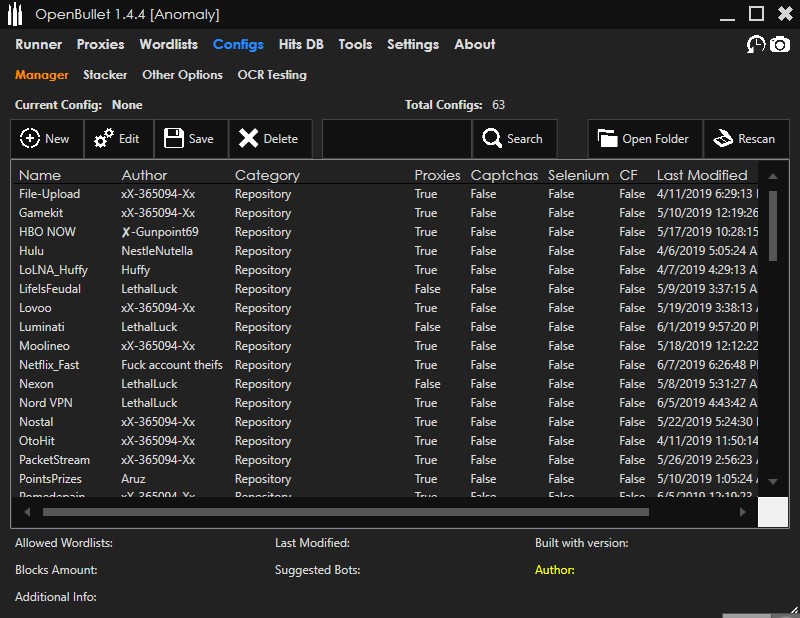Sort configs by the Author column header
Viewport: 800px width, 618px height.
point(145,175)
